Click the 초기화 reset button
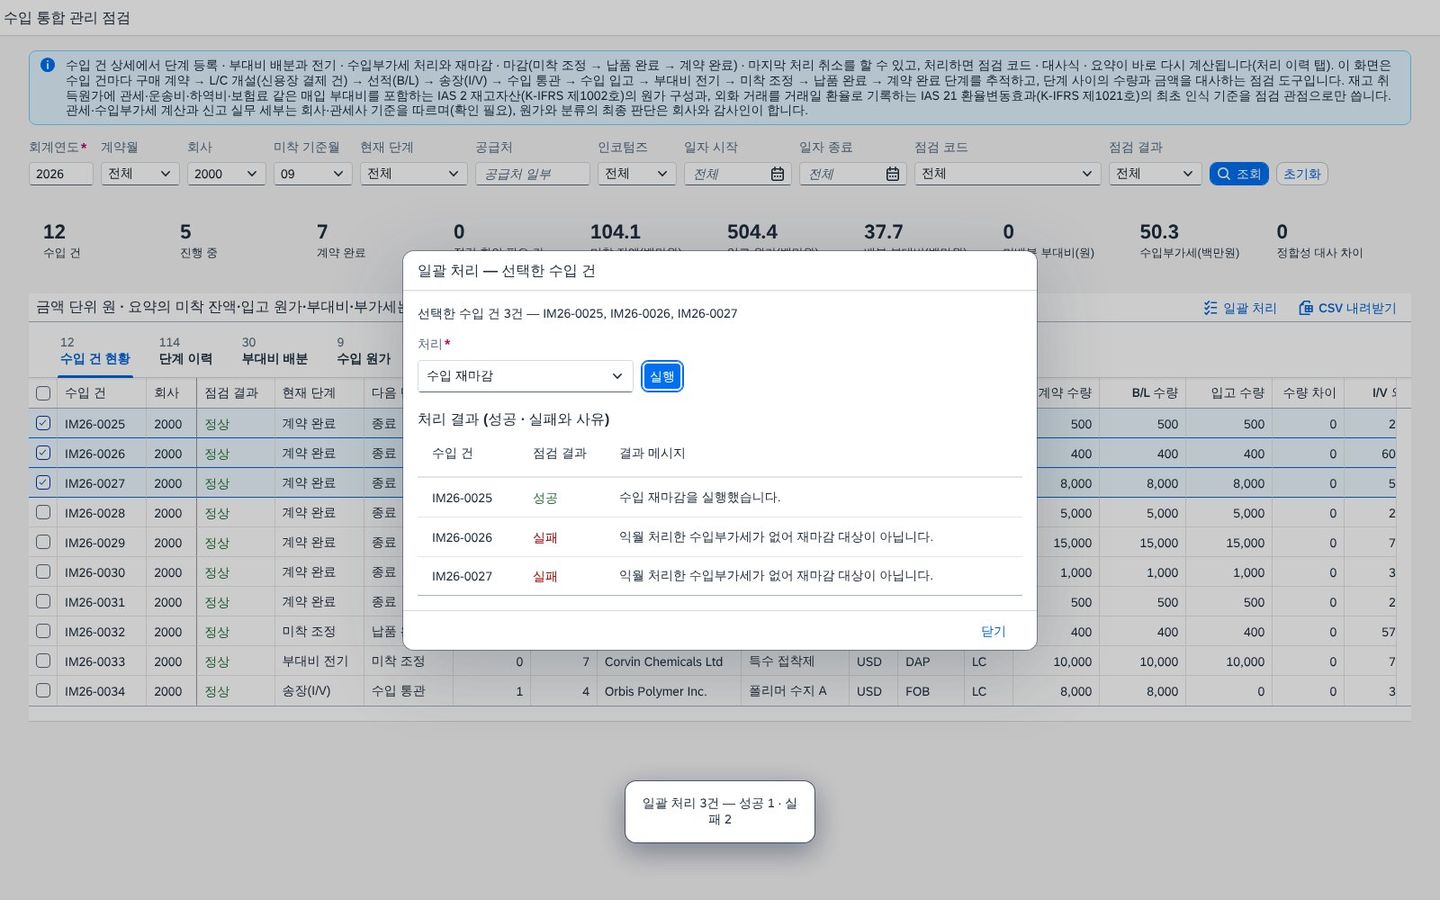 [x=1302, y=174]
